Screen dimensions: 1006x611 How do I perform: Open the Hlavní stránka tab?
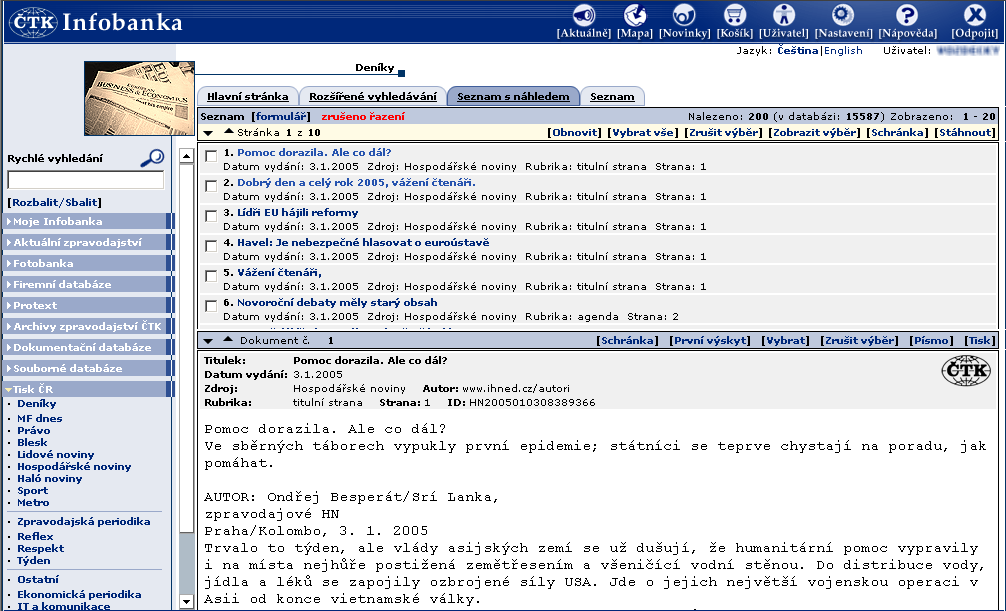pos(246,97)
